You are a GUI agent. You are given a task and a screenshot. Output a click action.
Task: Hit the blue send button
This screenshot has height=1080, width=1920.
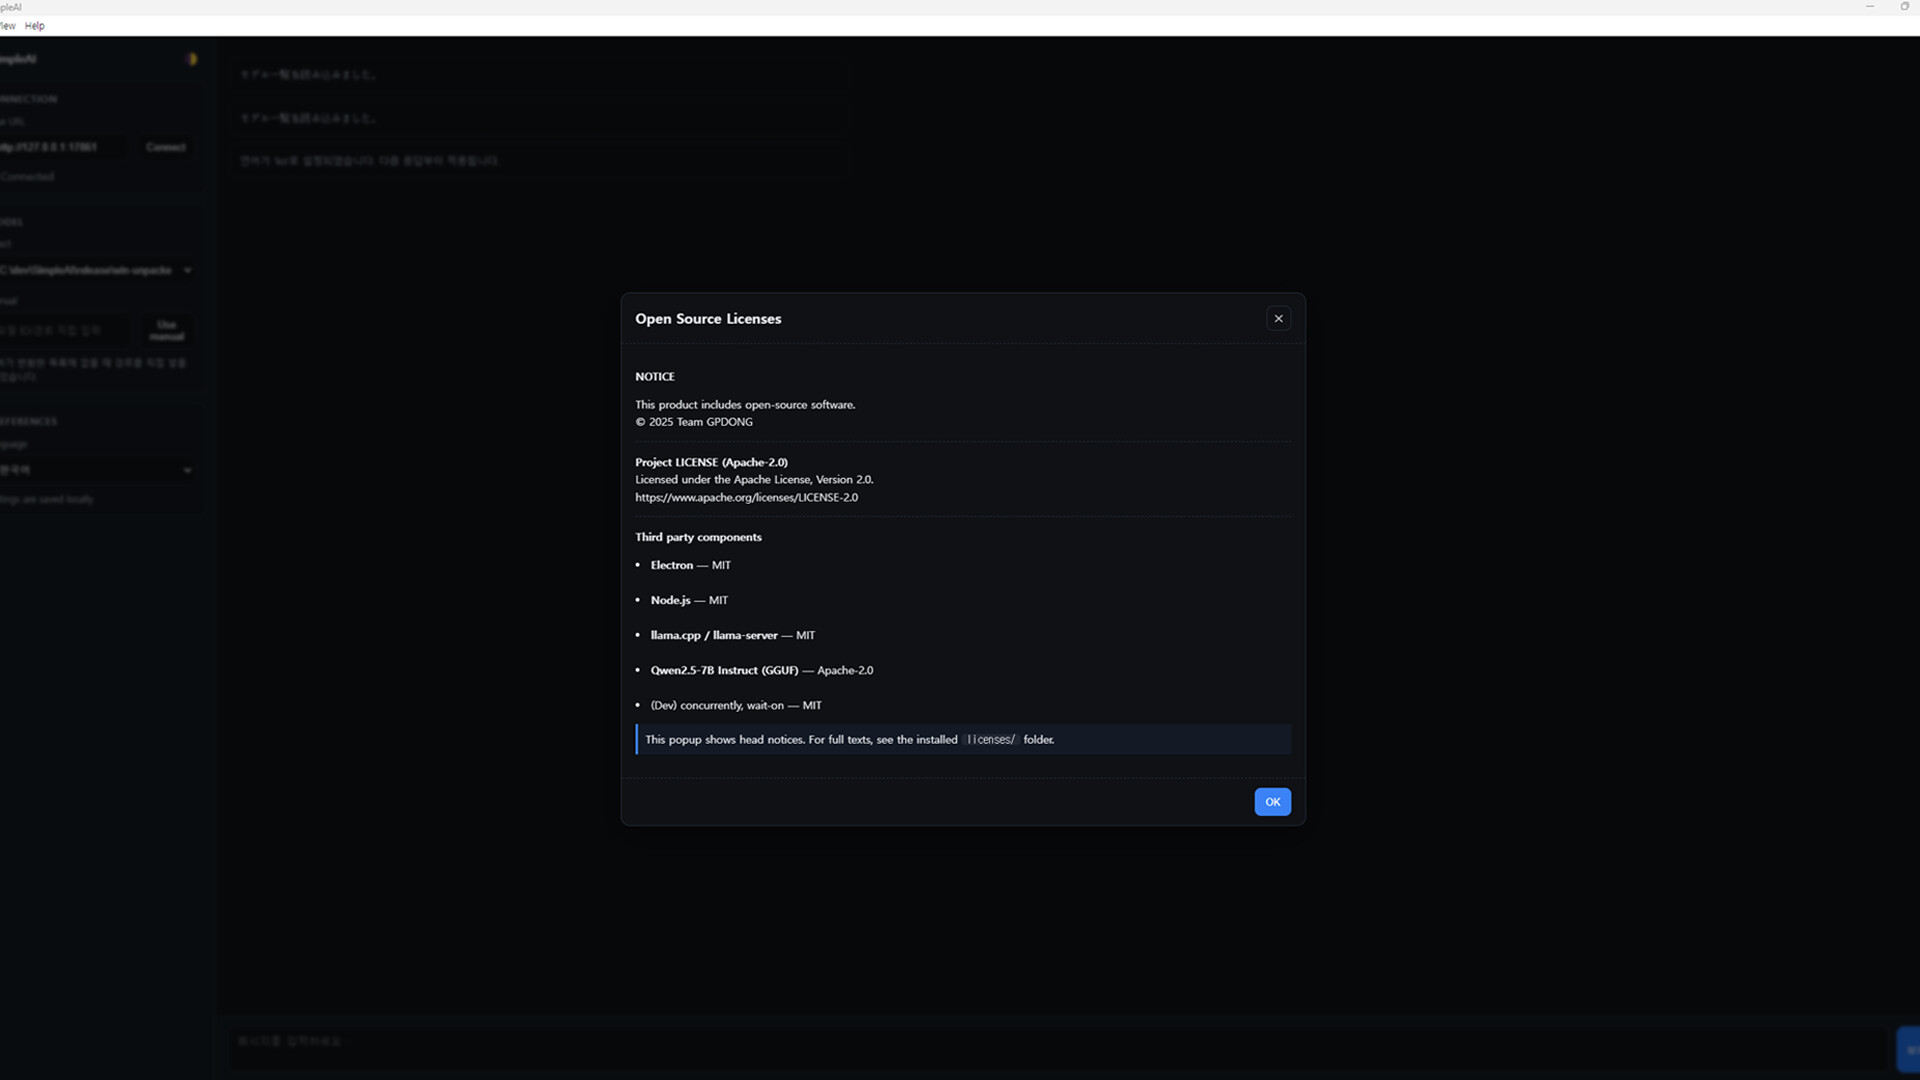[x=1908, y=1050]
